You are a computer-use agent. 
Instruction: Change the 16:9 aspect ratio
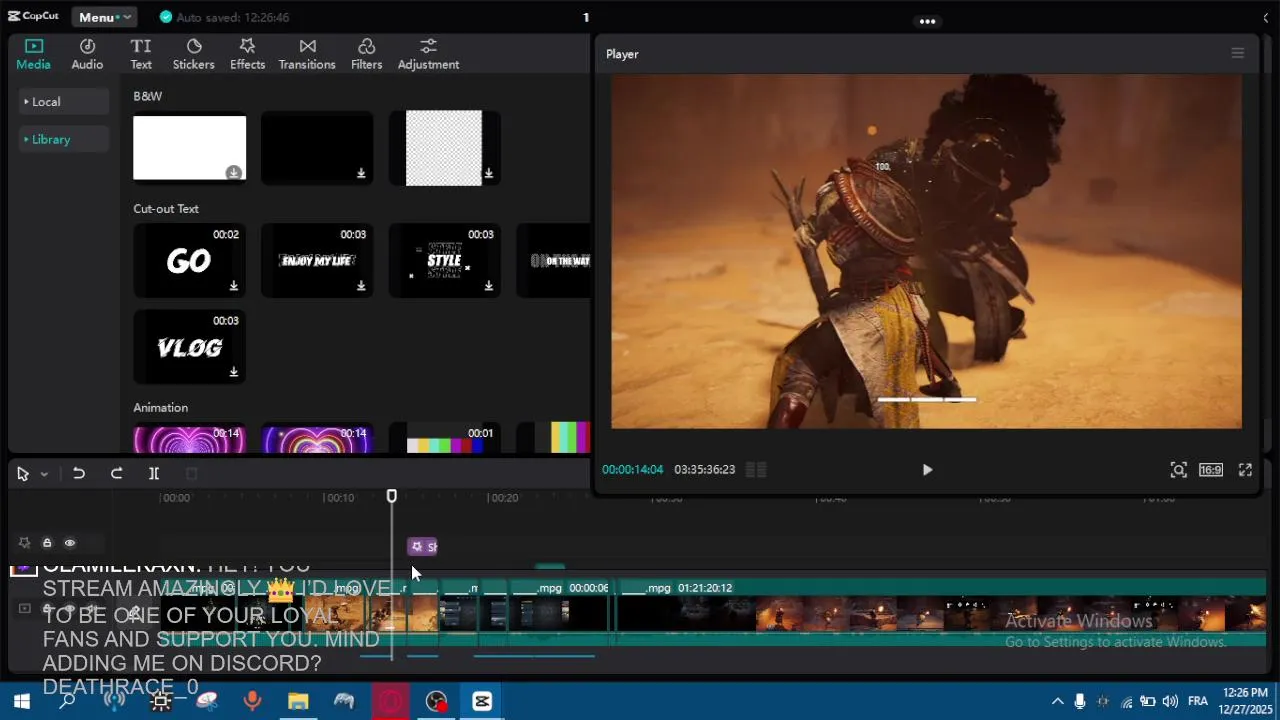(1211, 470)
